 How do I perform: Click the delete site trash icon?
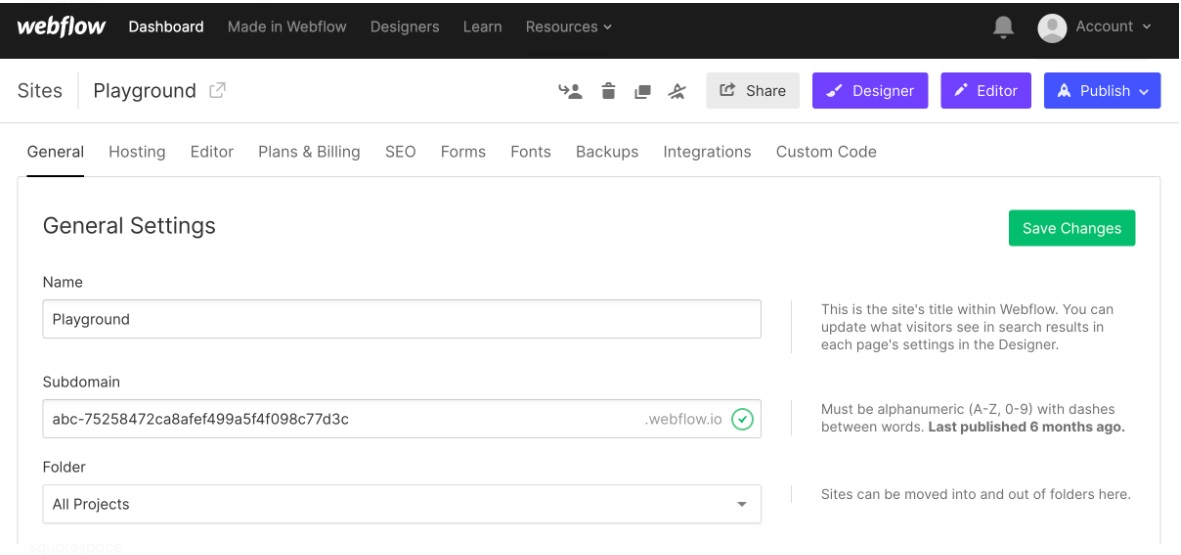point(606,91)
